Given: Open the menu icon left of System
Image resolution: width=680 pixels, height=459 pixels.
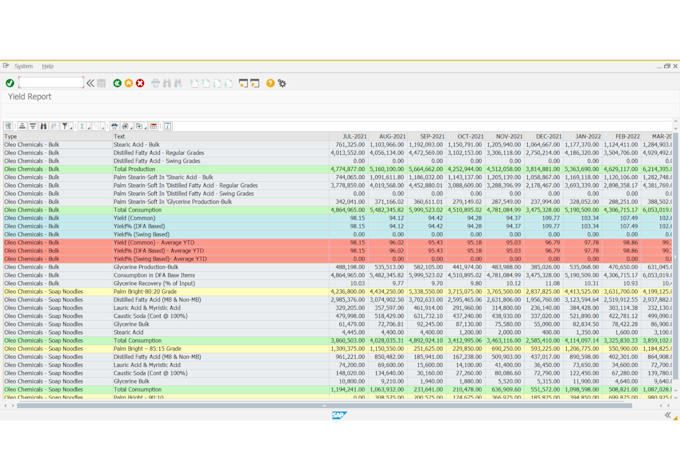Looking at the screenshot, I should pyautogui.click(x=6, y=66).
